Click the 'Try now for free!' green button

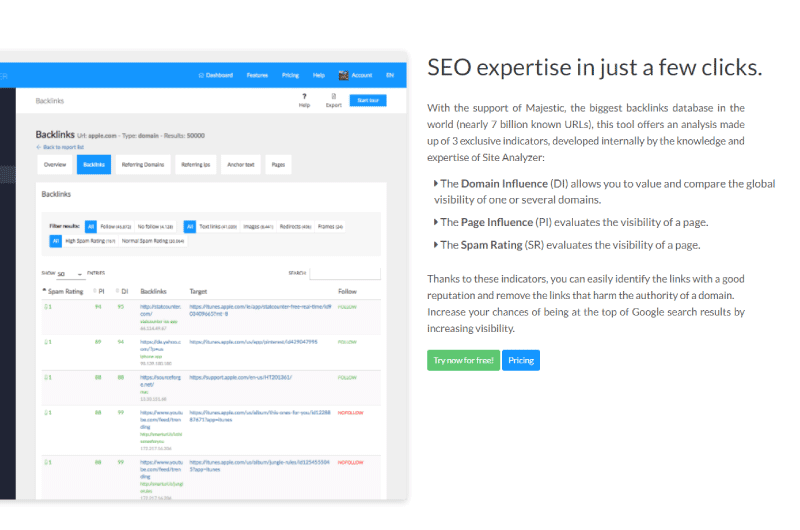point(463,360)
